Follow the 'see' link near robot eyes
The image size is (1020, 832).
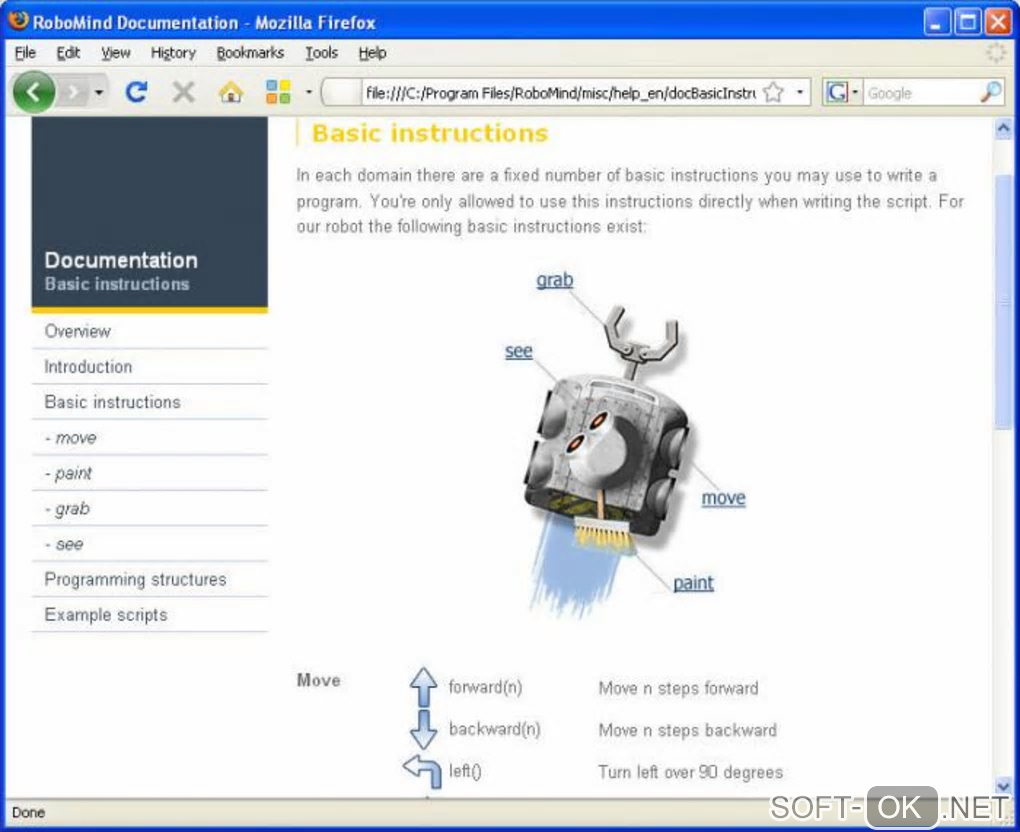[518, 351]
